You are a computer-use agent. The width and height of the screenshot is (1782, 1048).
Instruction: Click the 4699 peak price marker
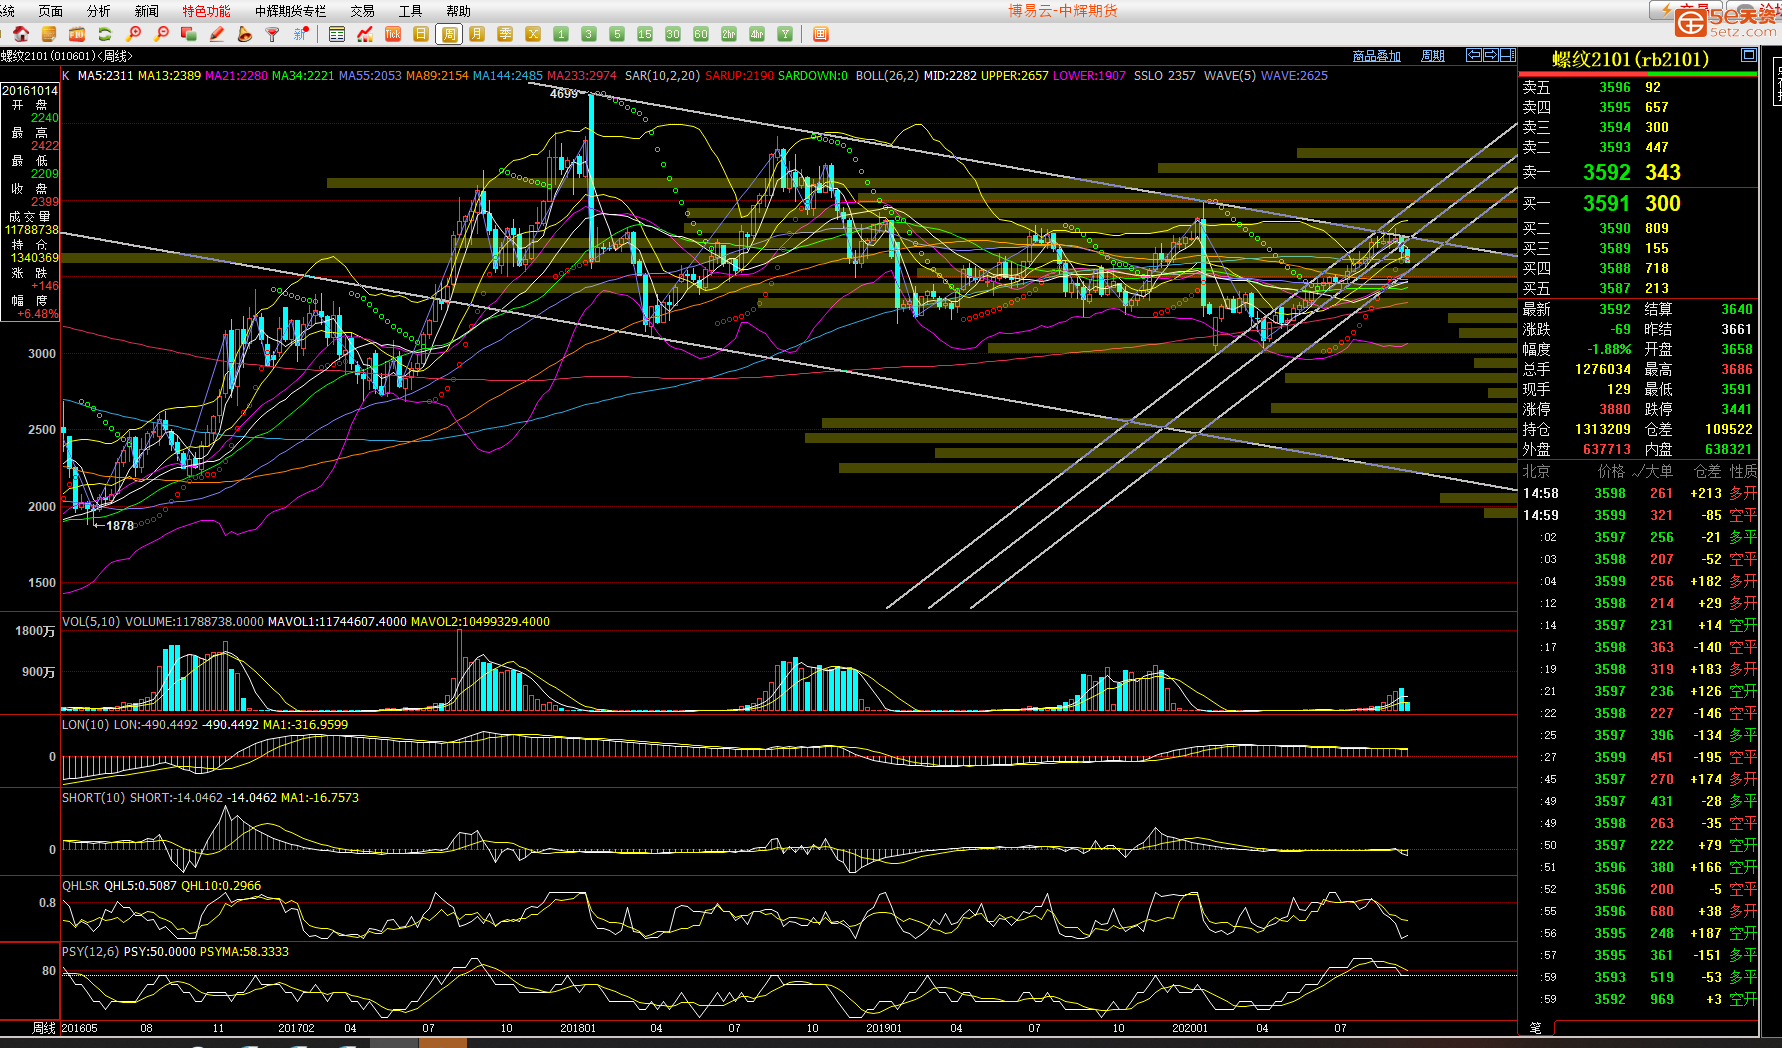click(564, 93)
